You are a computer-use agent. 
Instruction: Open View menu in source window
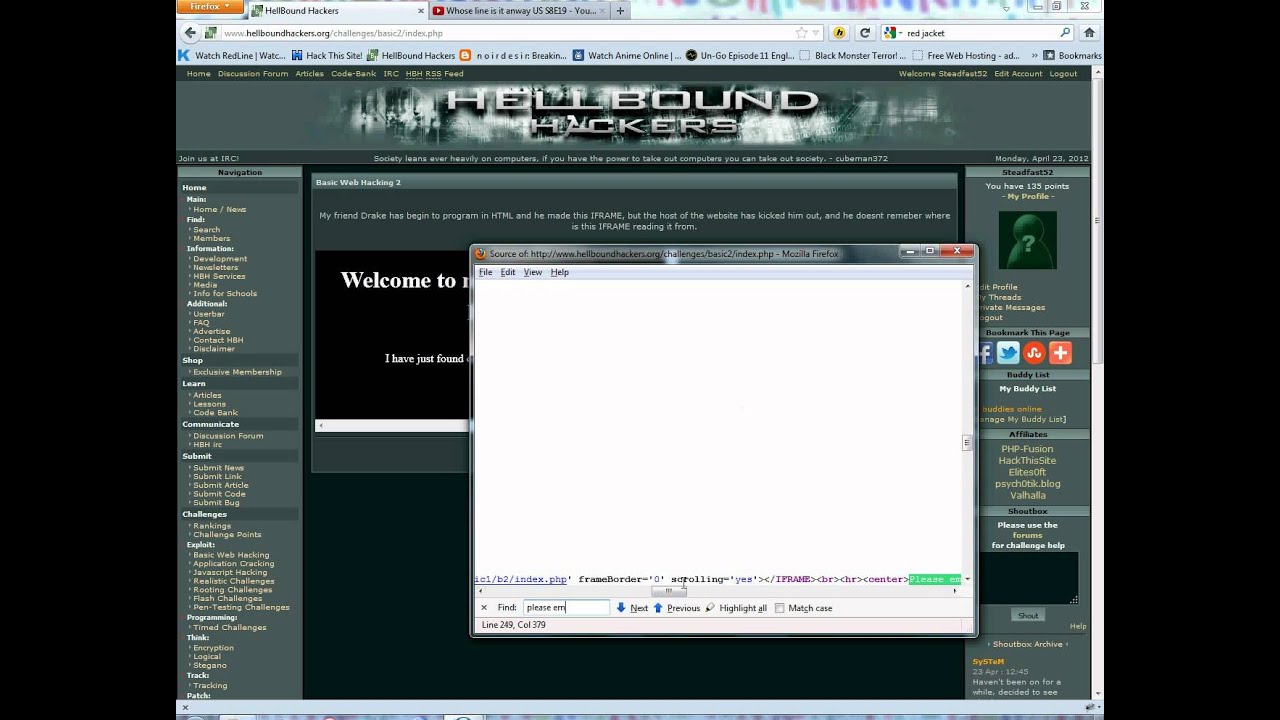tap(533, 272)
